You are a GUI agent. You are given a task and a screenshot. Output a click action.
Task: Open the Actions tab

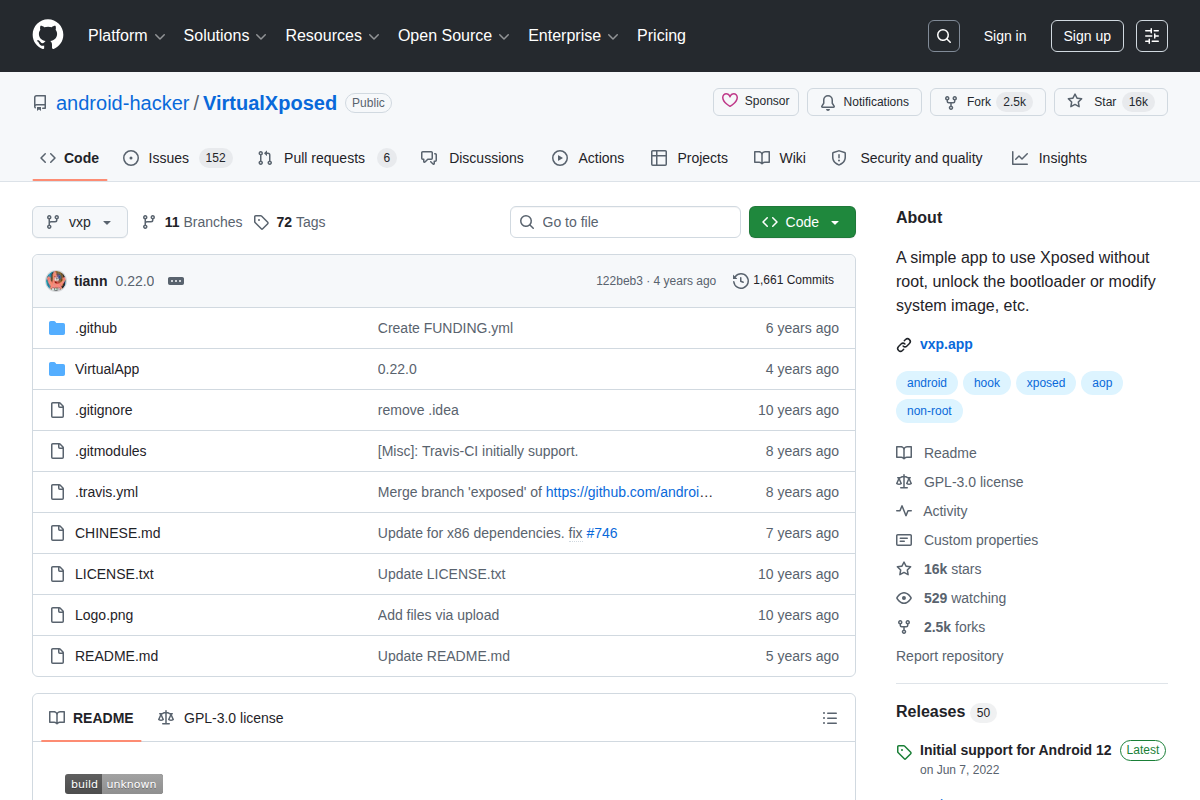click(x=588, y=158)
